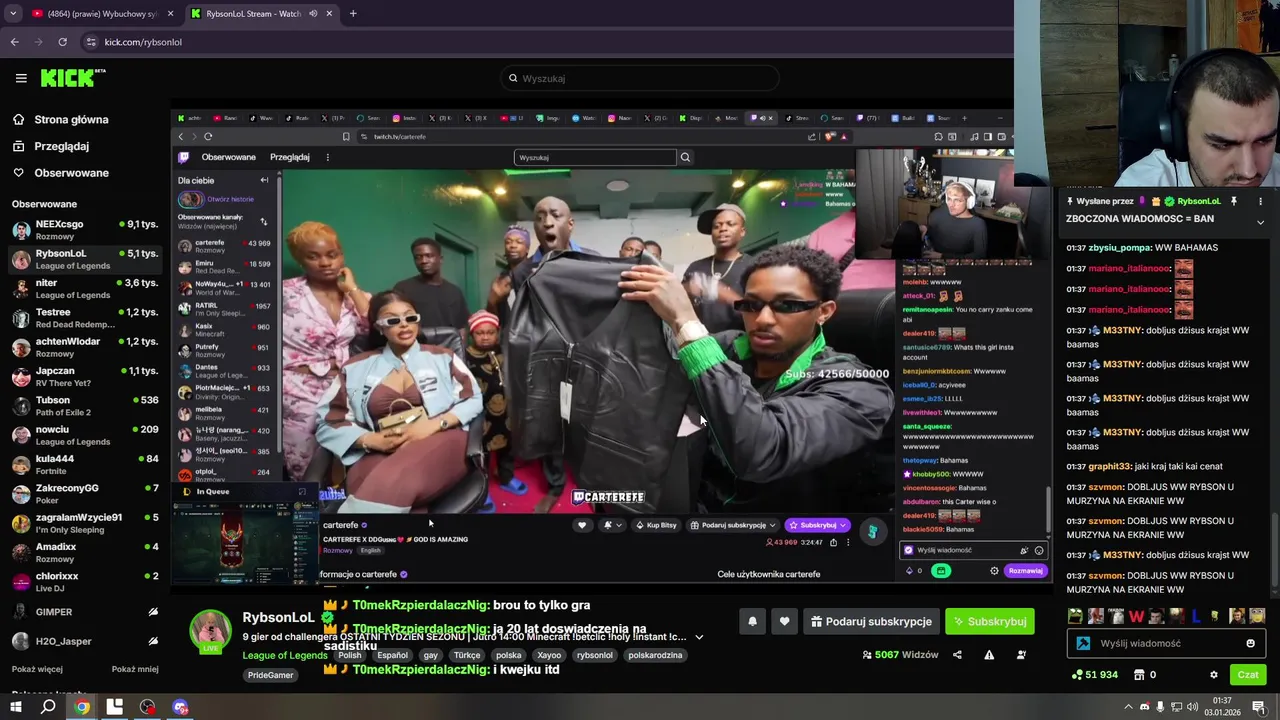Open the emoji picker in chat input
This screenshot has height=720, width=1280.
coord(1250,644)
